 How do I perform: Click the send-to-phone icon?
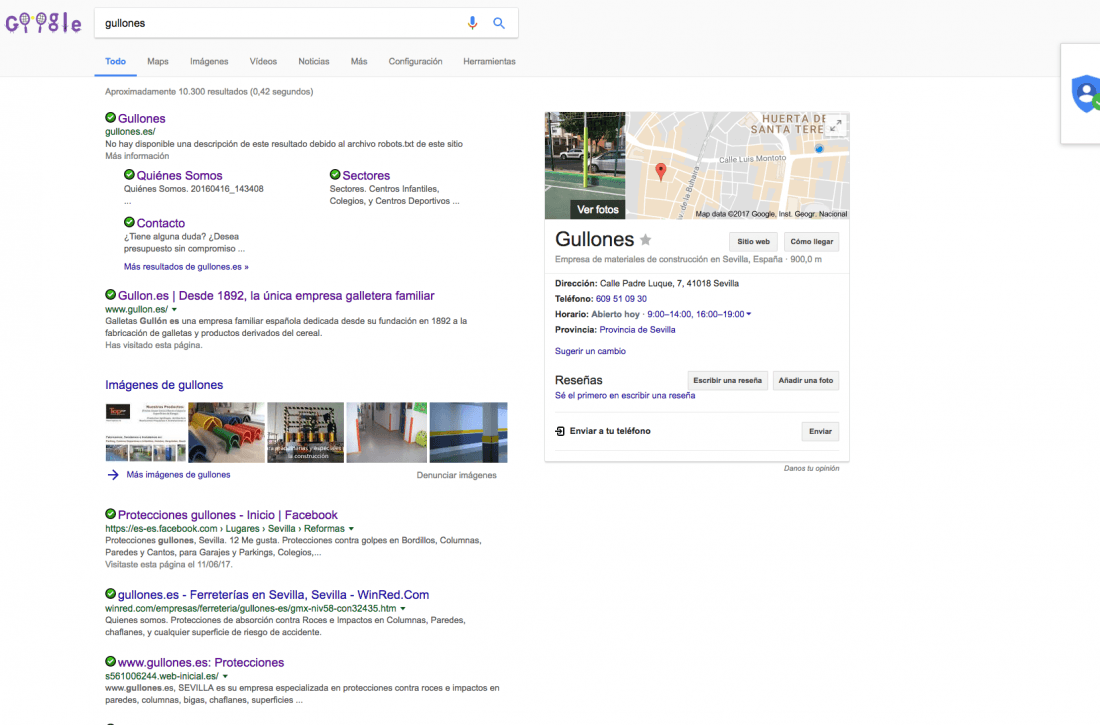point(560,431)
